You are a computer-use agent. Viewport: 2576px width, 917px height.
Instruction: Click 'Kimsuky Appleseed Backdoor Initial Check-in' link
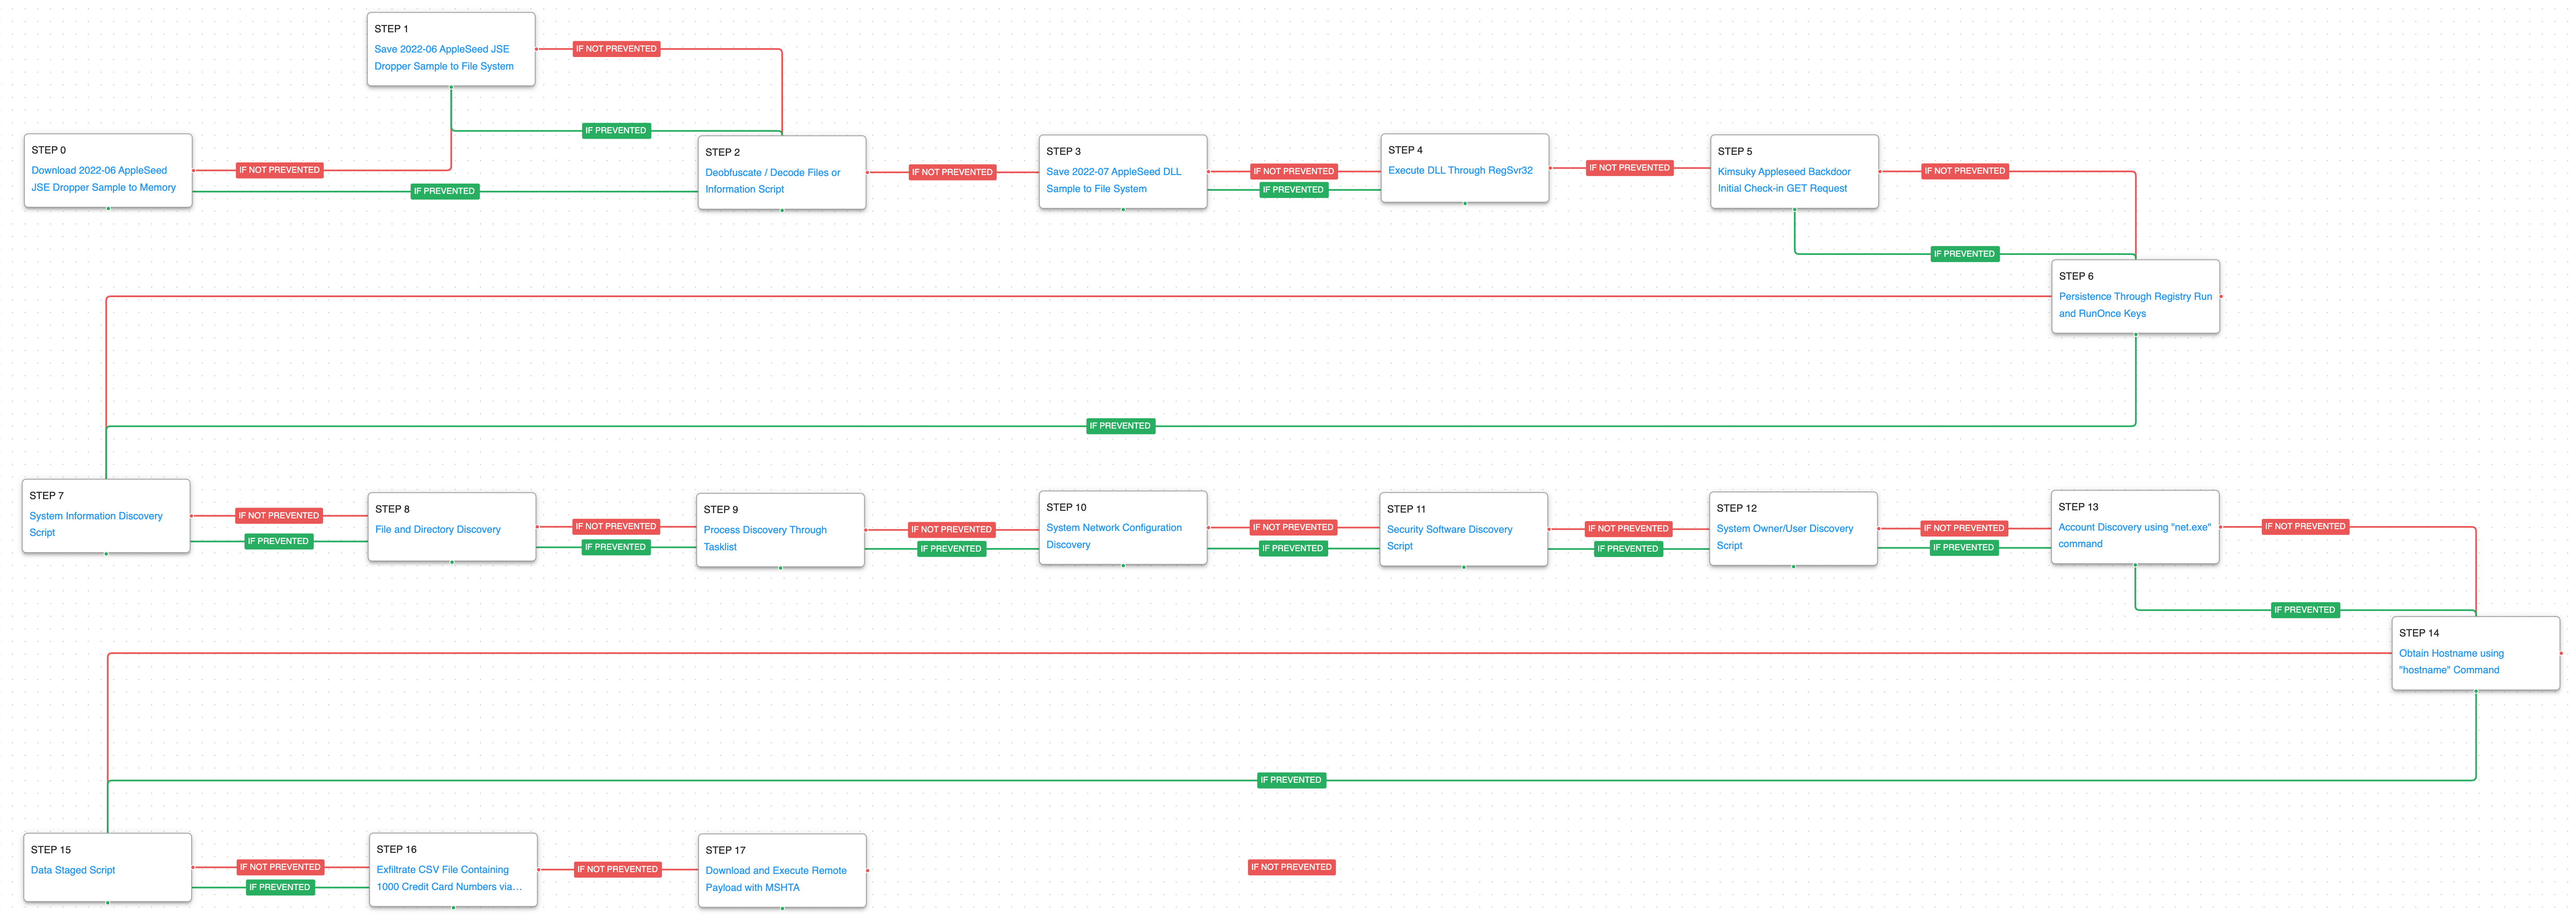pyautogui.click(x=1783, y=172)
